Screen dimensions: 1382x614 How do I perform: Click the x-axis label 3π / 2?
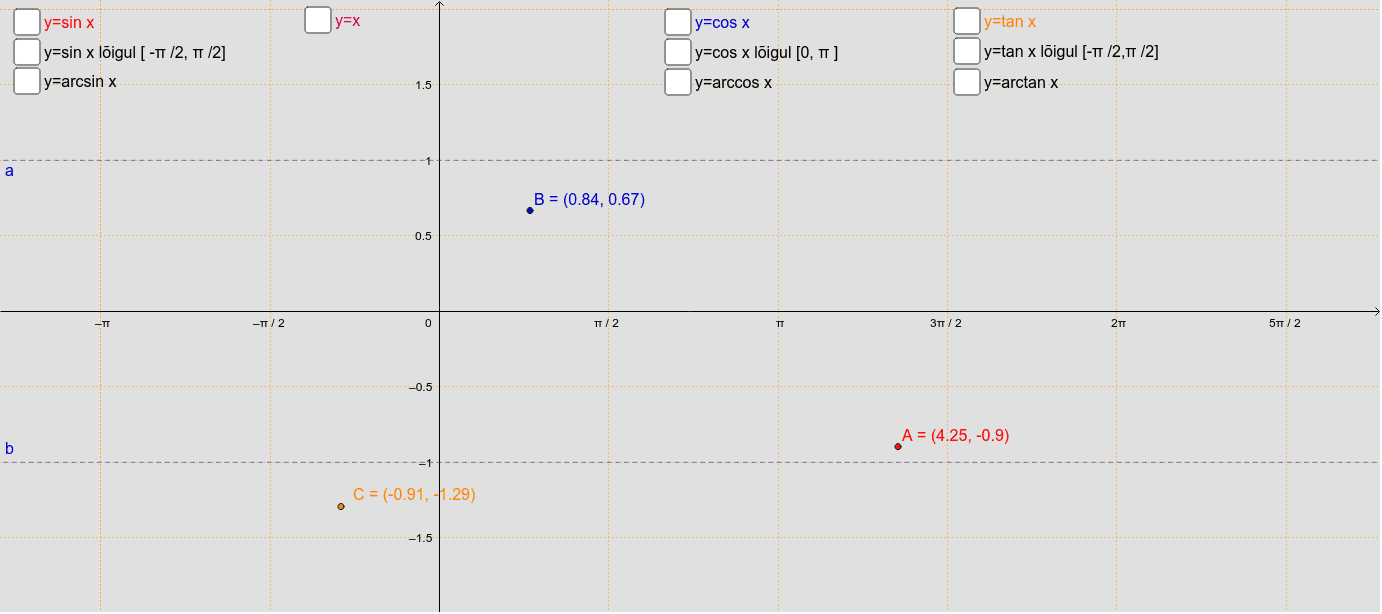[946, 323]
